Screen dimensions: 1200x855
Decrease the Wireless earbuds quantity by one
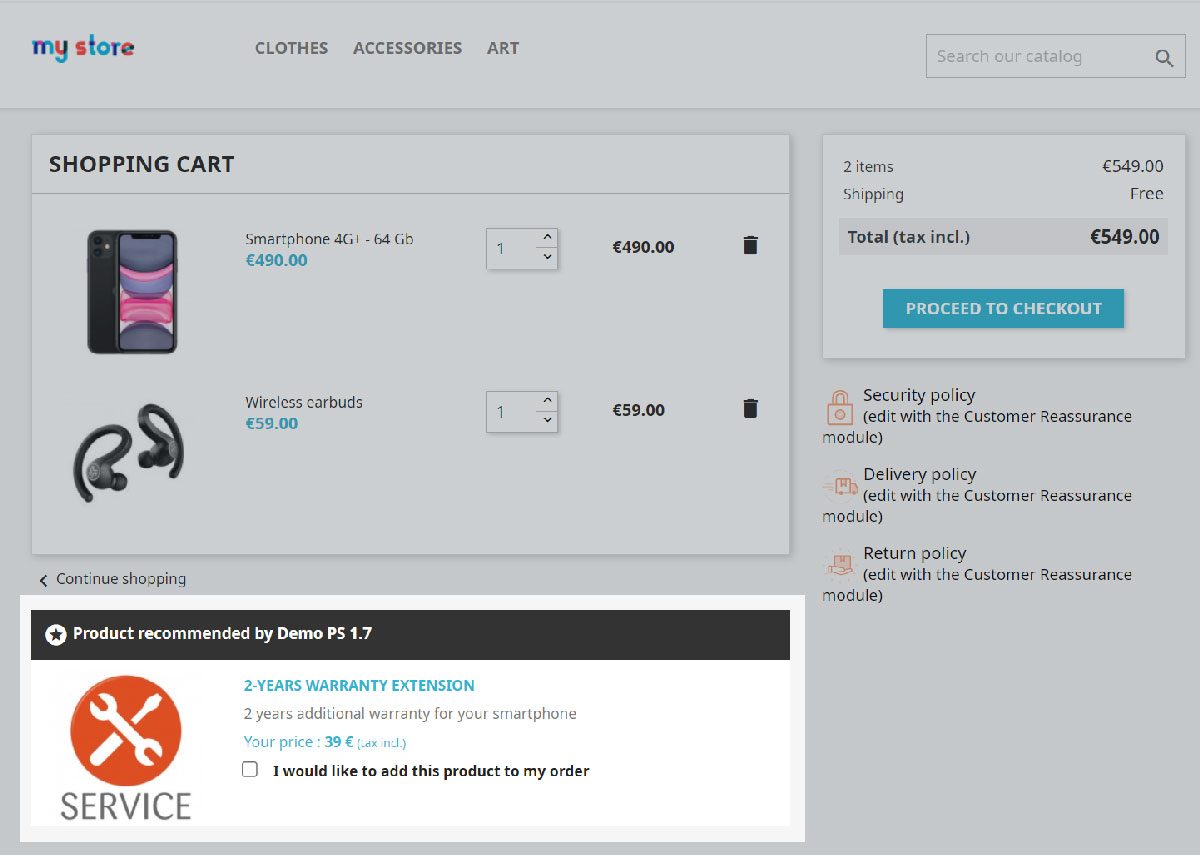tap(546, 420)
